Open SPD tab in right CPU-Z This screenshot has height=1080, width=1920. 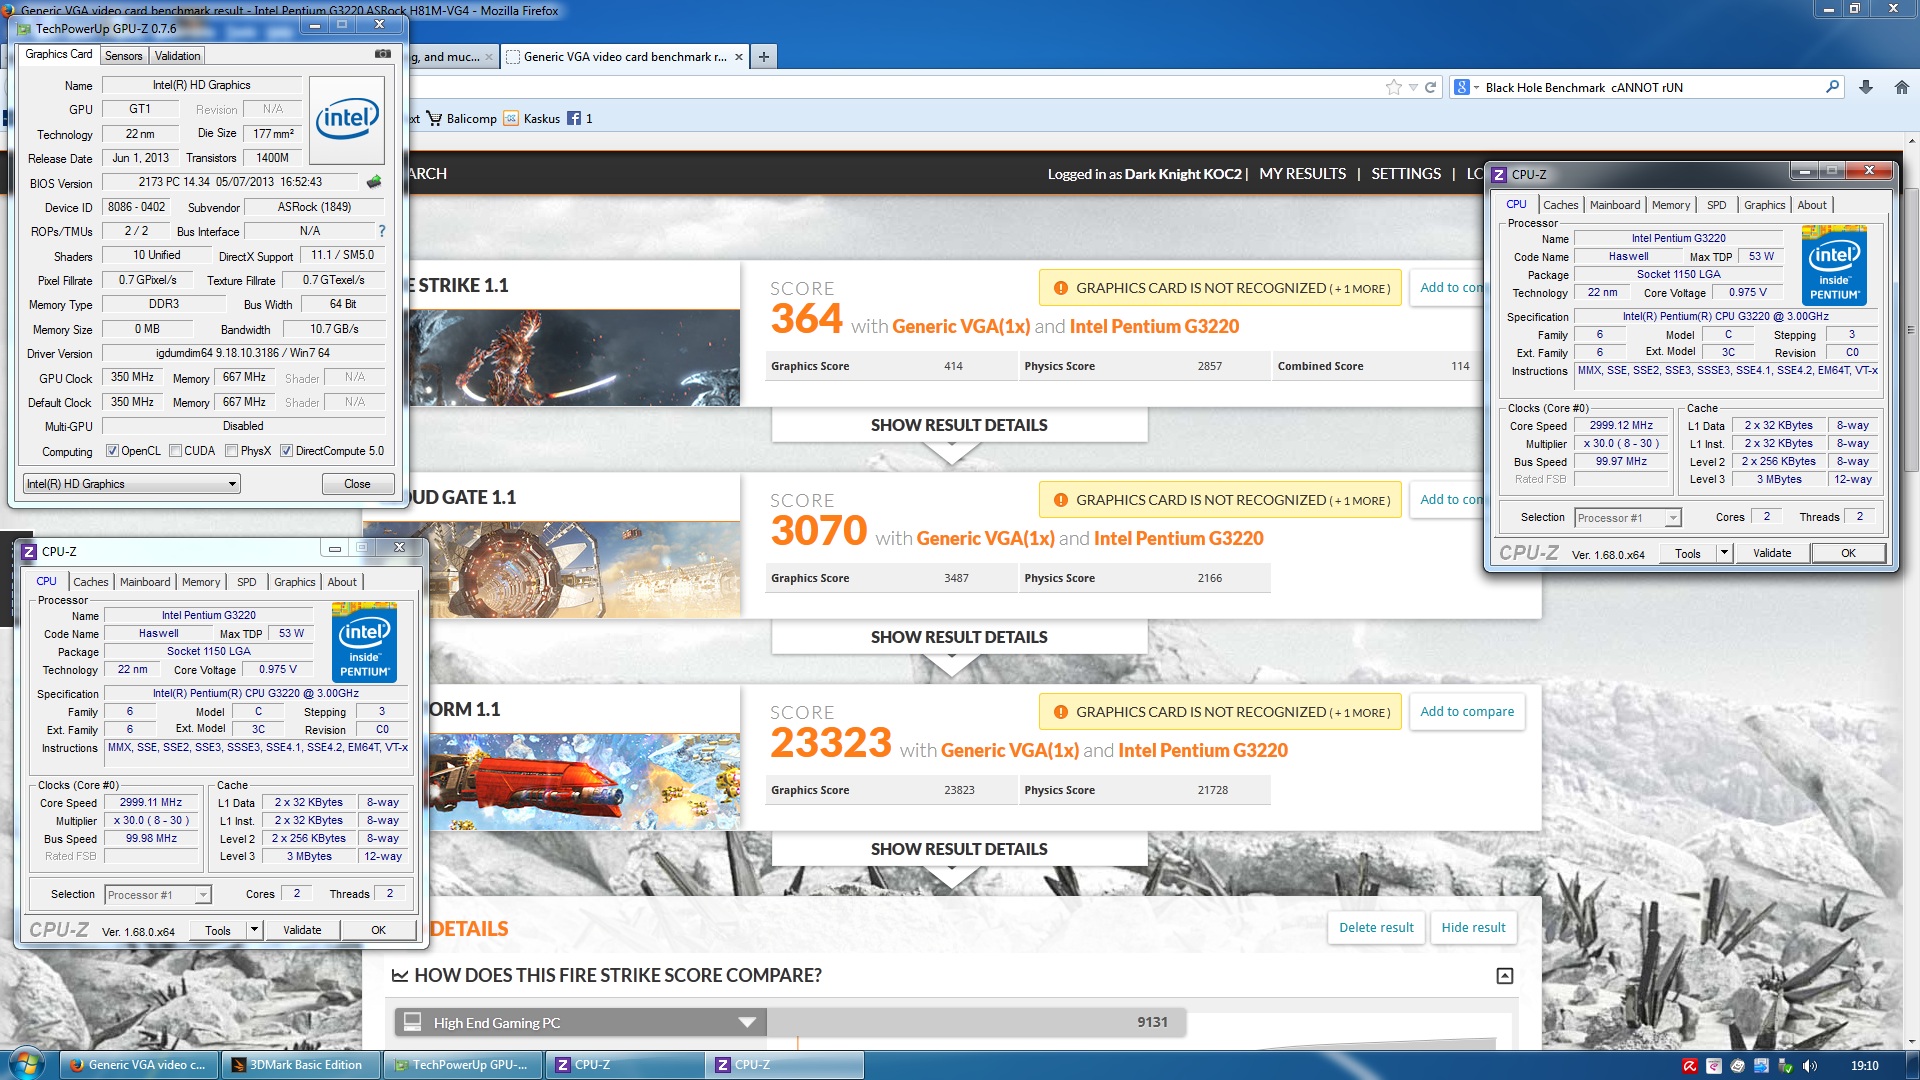(x=1716, y=205)
